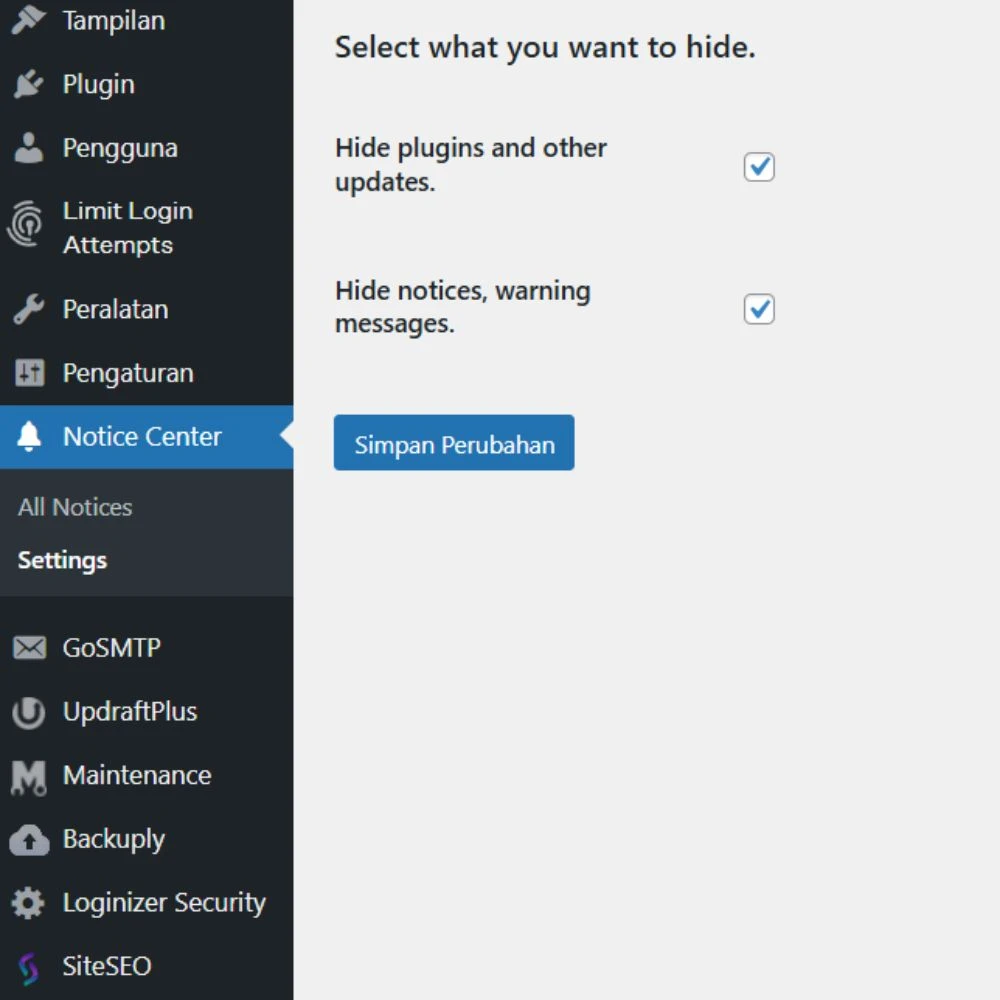Viewport: 1000px width, 1000px height.
Task: Click the SiteSEO logo icon
Action: (x=29, y=967)
